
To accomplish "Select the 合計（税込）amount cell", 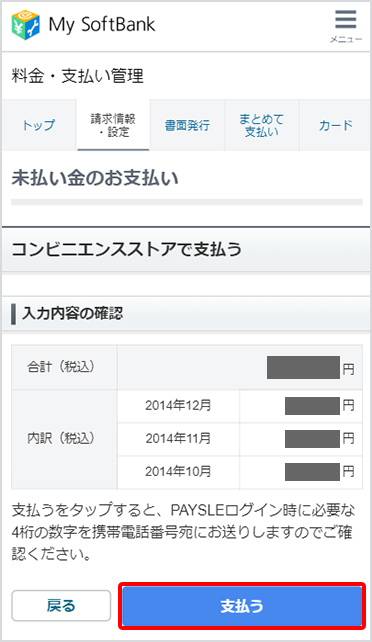I will point(240,367).
